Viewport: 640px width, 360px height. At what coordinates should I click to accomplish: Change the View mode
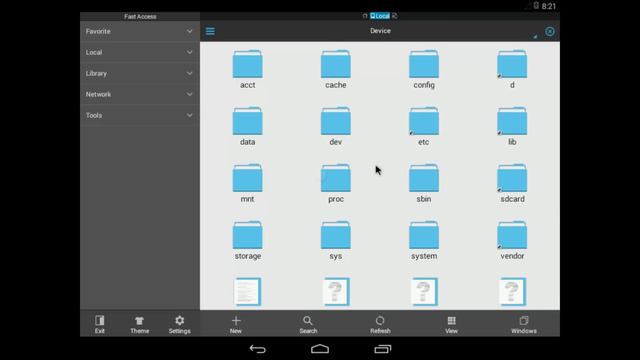pos(451,324)
